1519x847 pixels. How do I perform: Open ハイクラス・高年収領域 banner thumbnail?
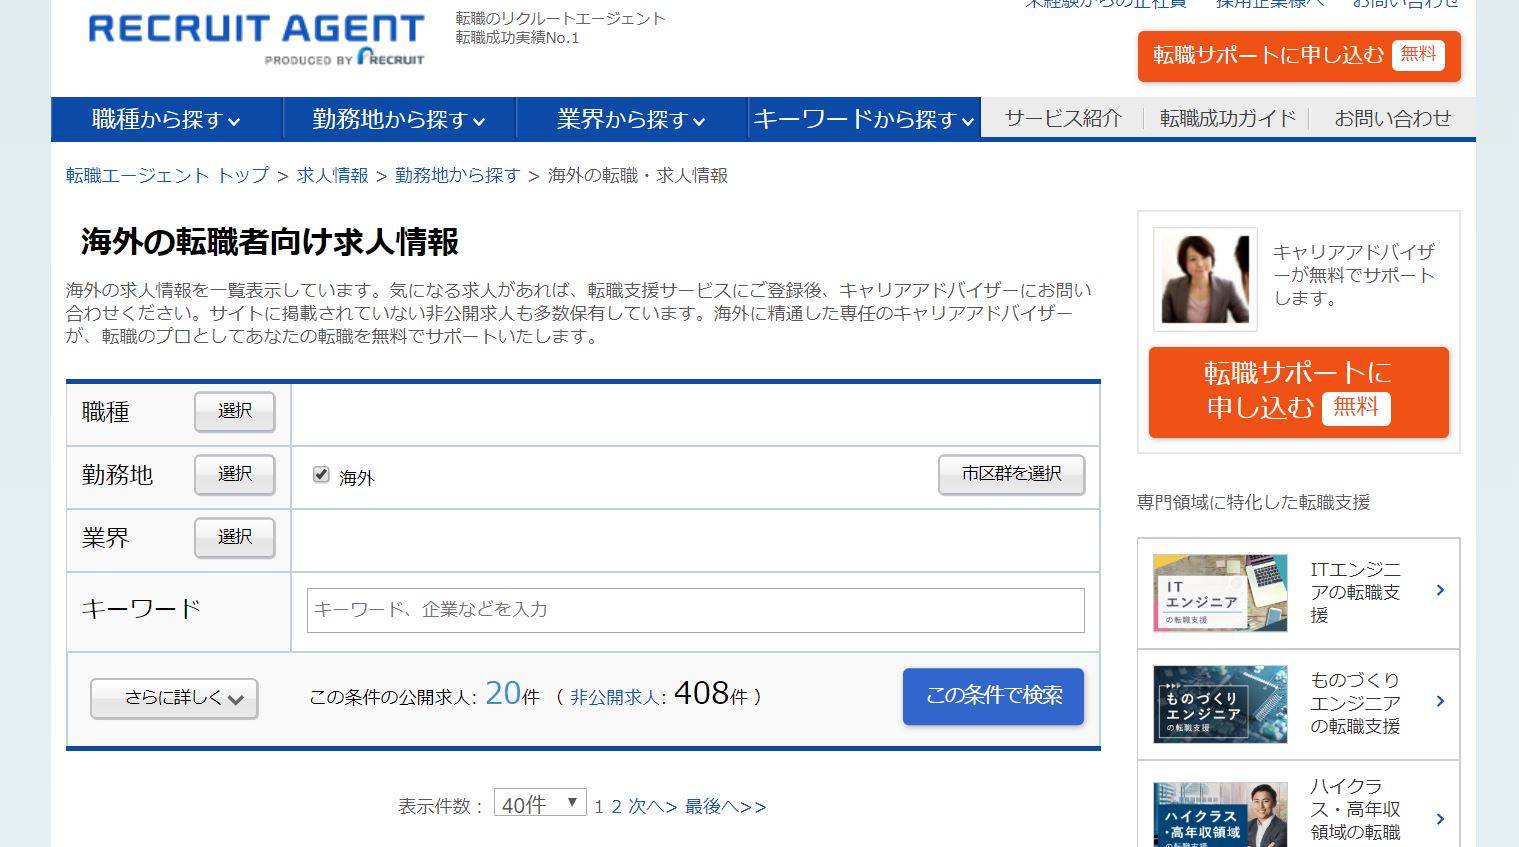pos(1220,814)
